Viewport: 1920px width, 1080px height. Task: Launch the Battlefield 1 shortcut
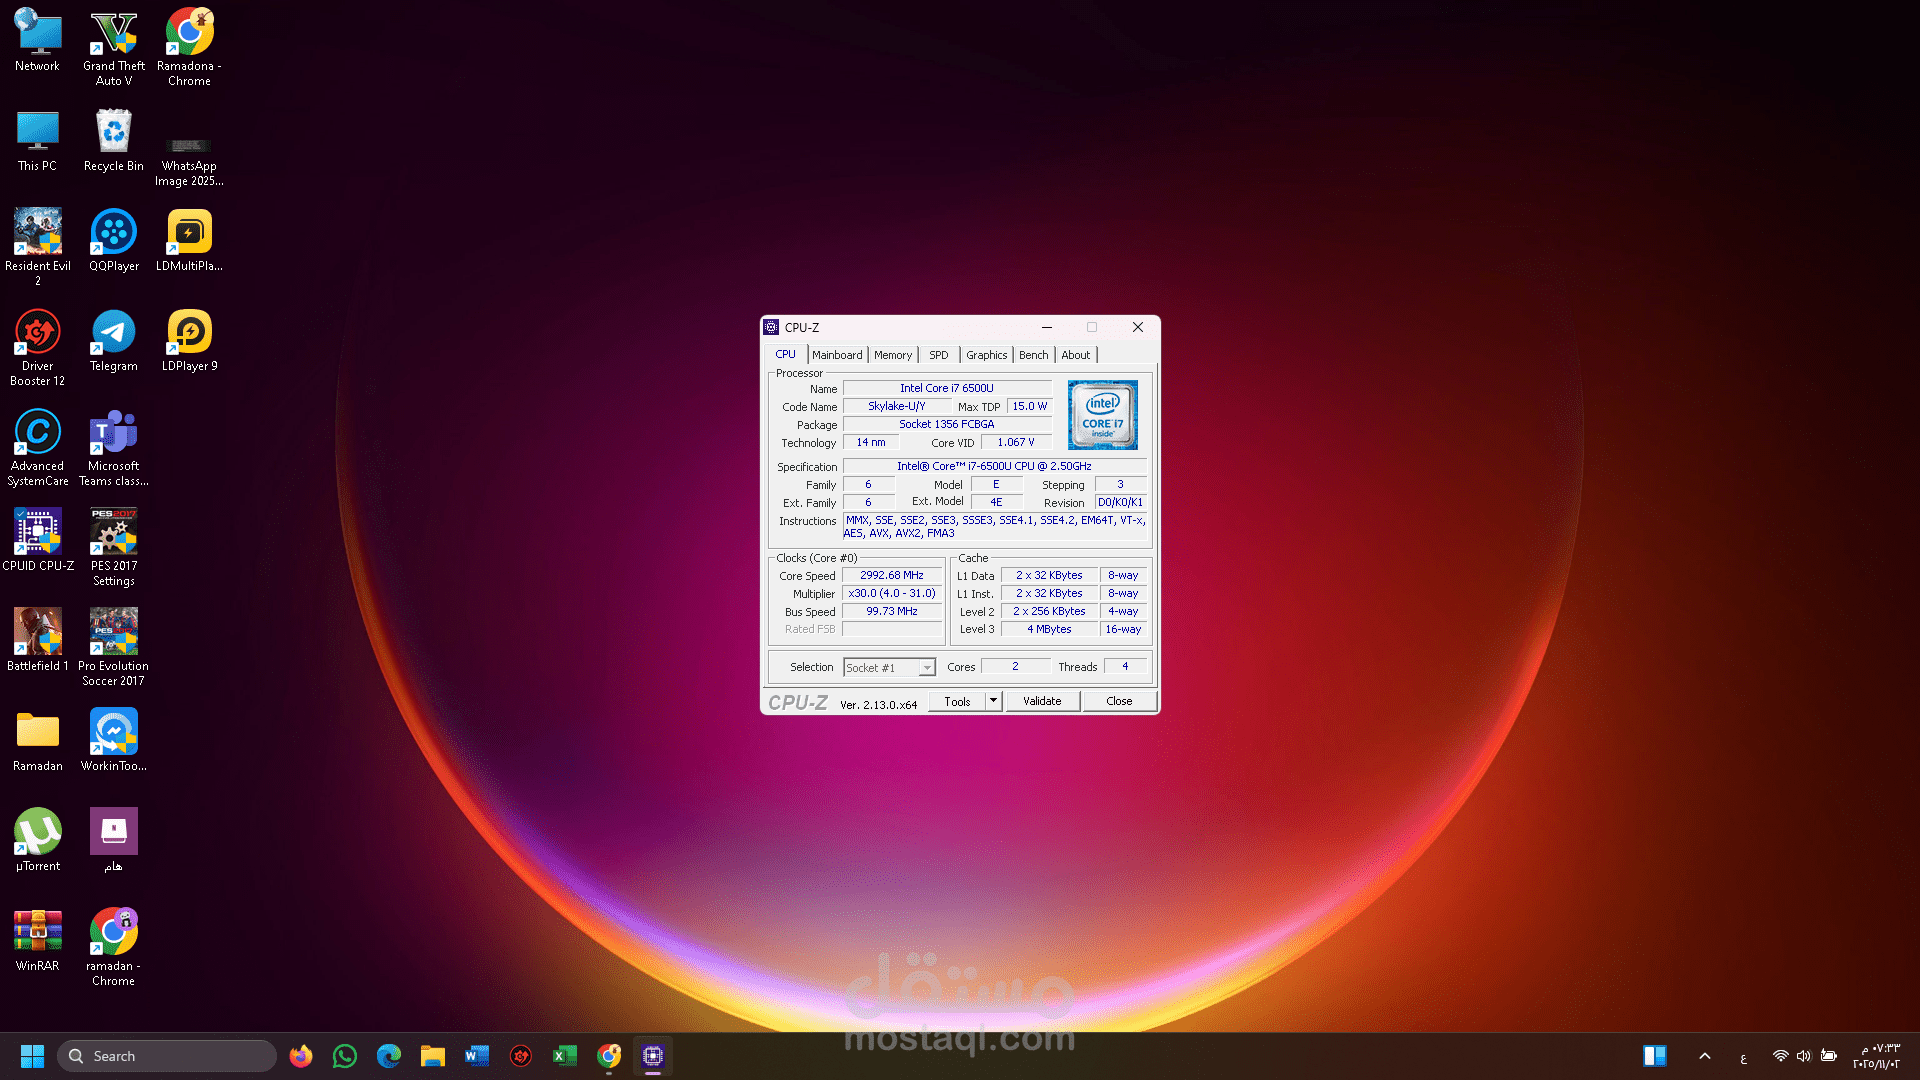(38, 640)
